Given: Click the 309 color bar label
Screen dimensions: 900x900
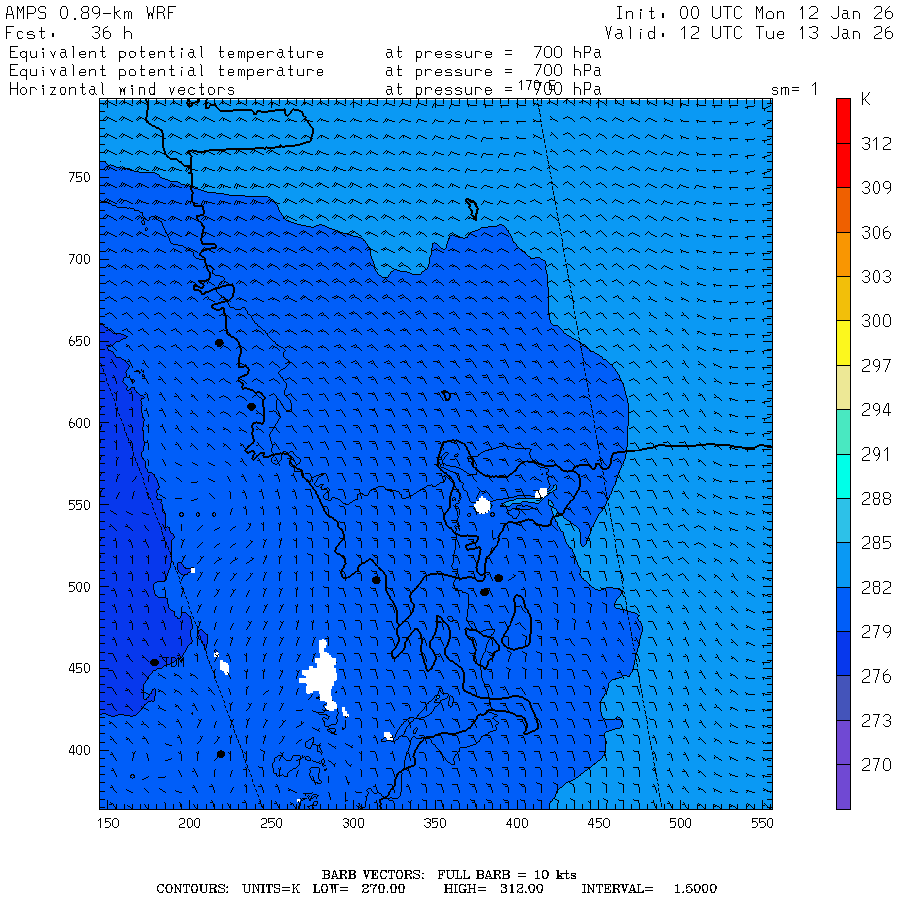Looking at the screenshot, I should [x=876, y=188].
